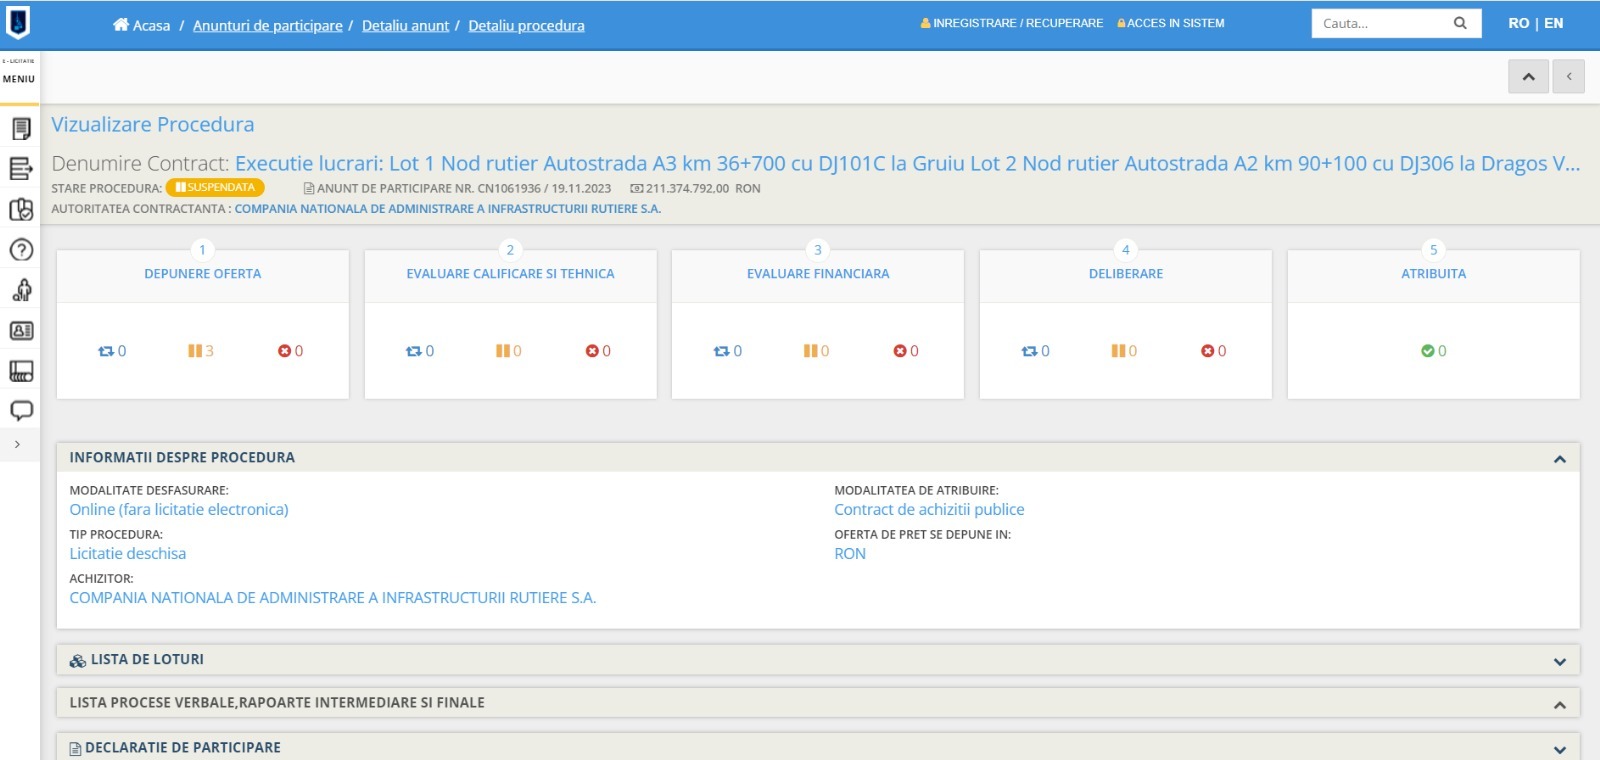Select step 5 ATRIBUITA
Image resolution: width=1600 pixels, height=760 pixels.
(x=1434, y=273)
